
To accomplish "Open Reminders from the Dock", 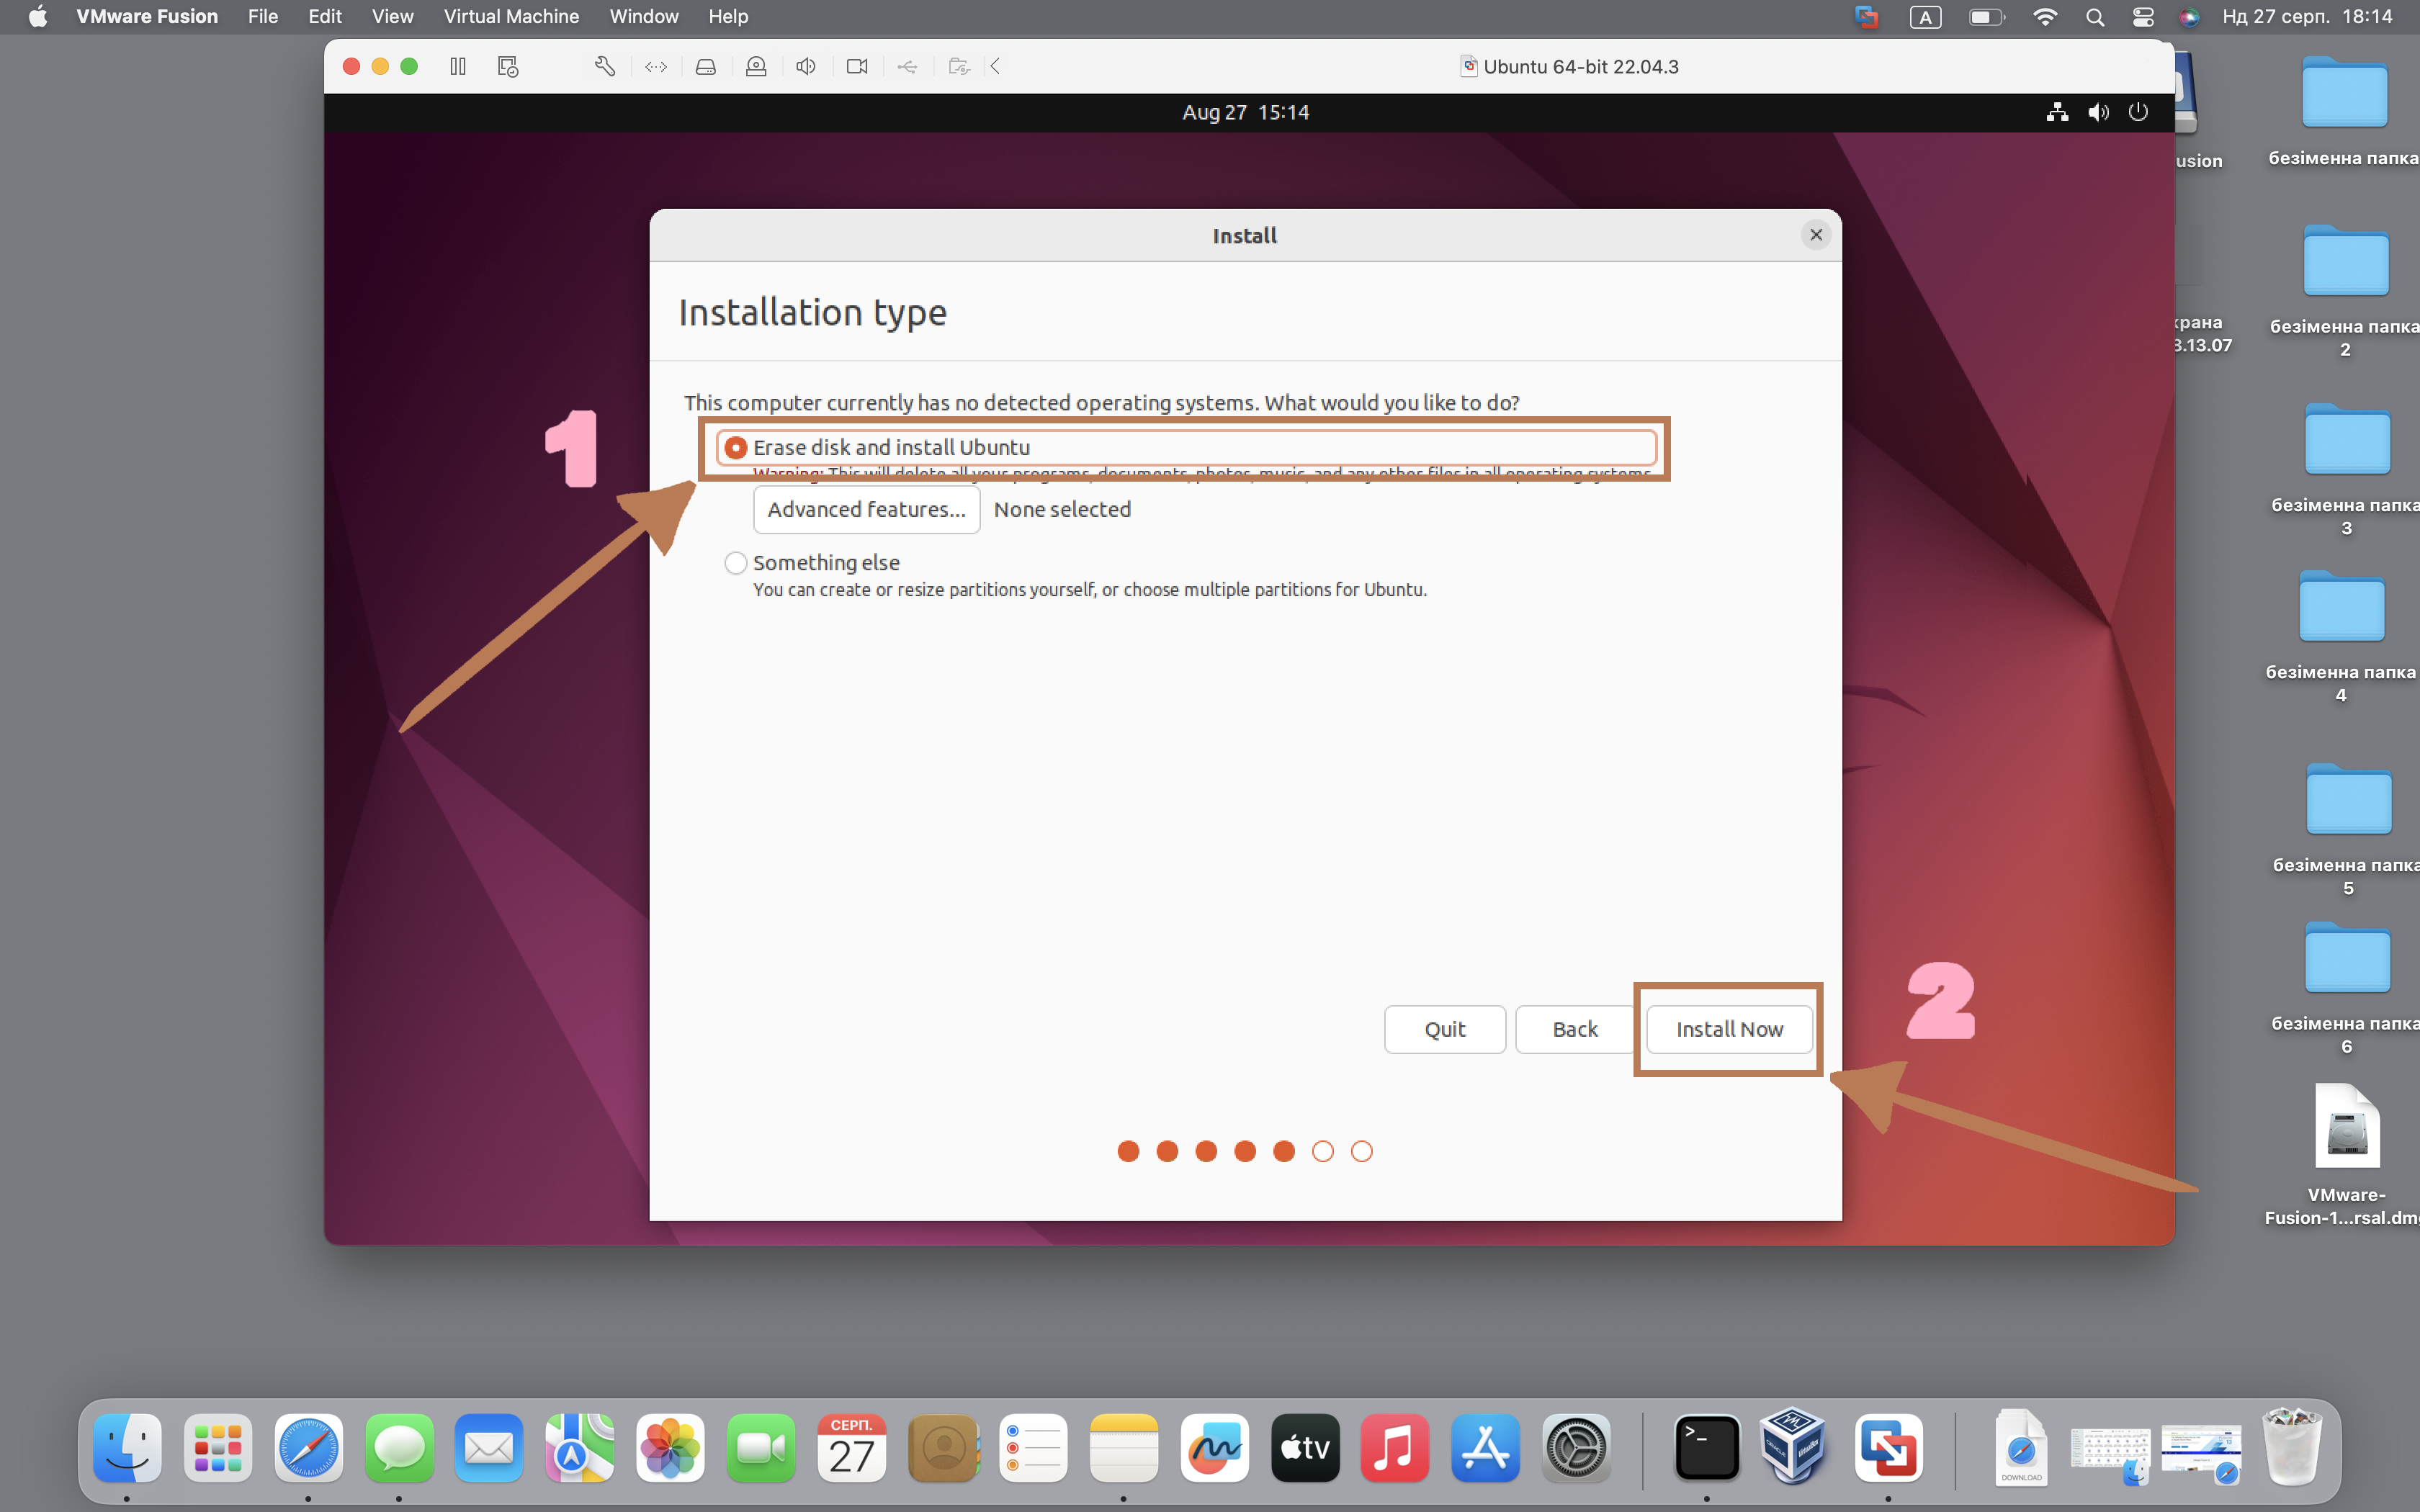I will click(1033, 1447).
